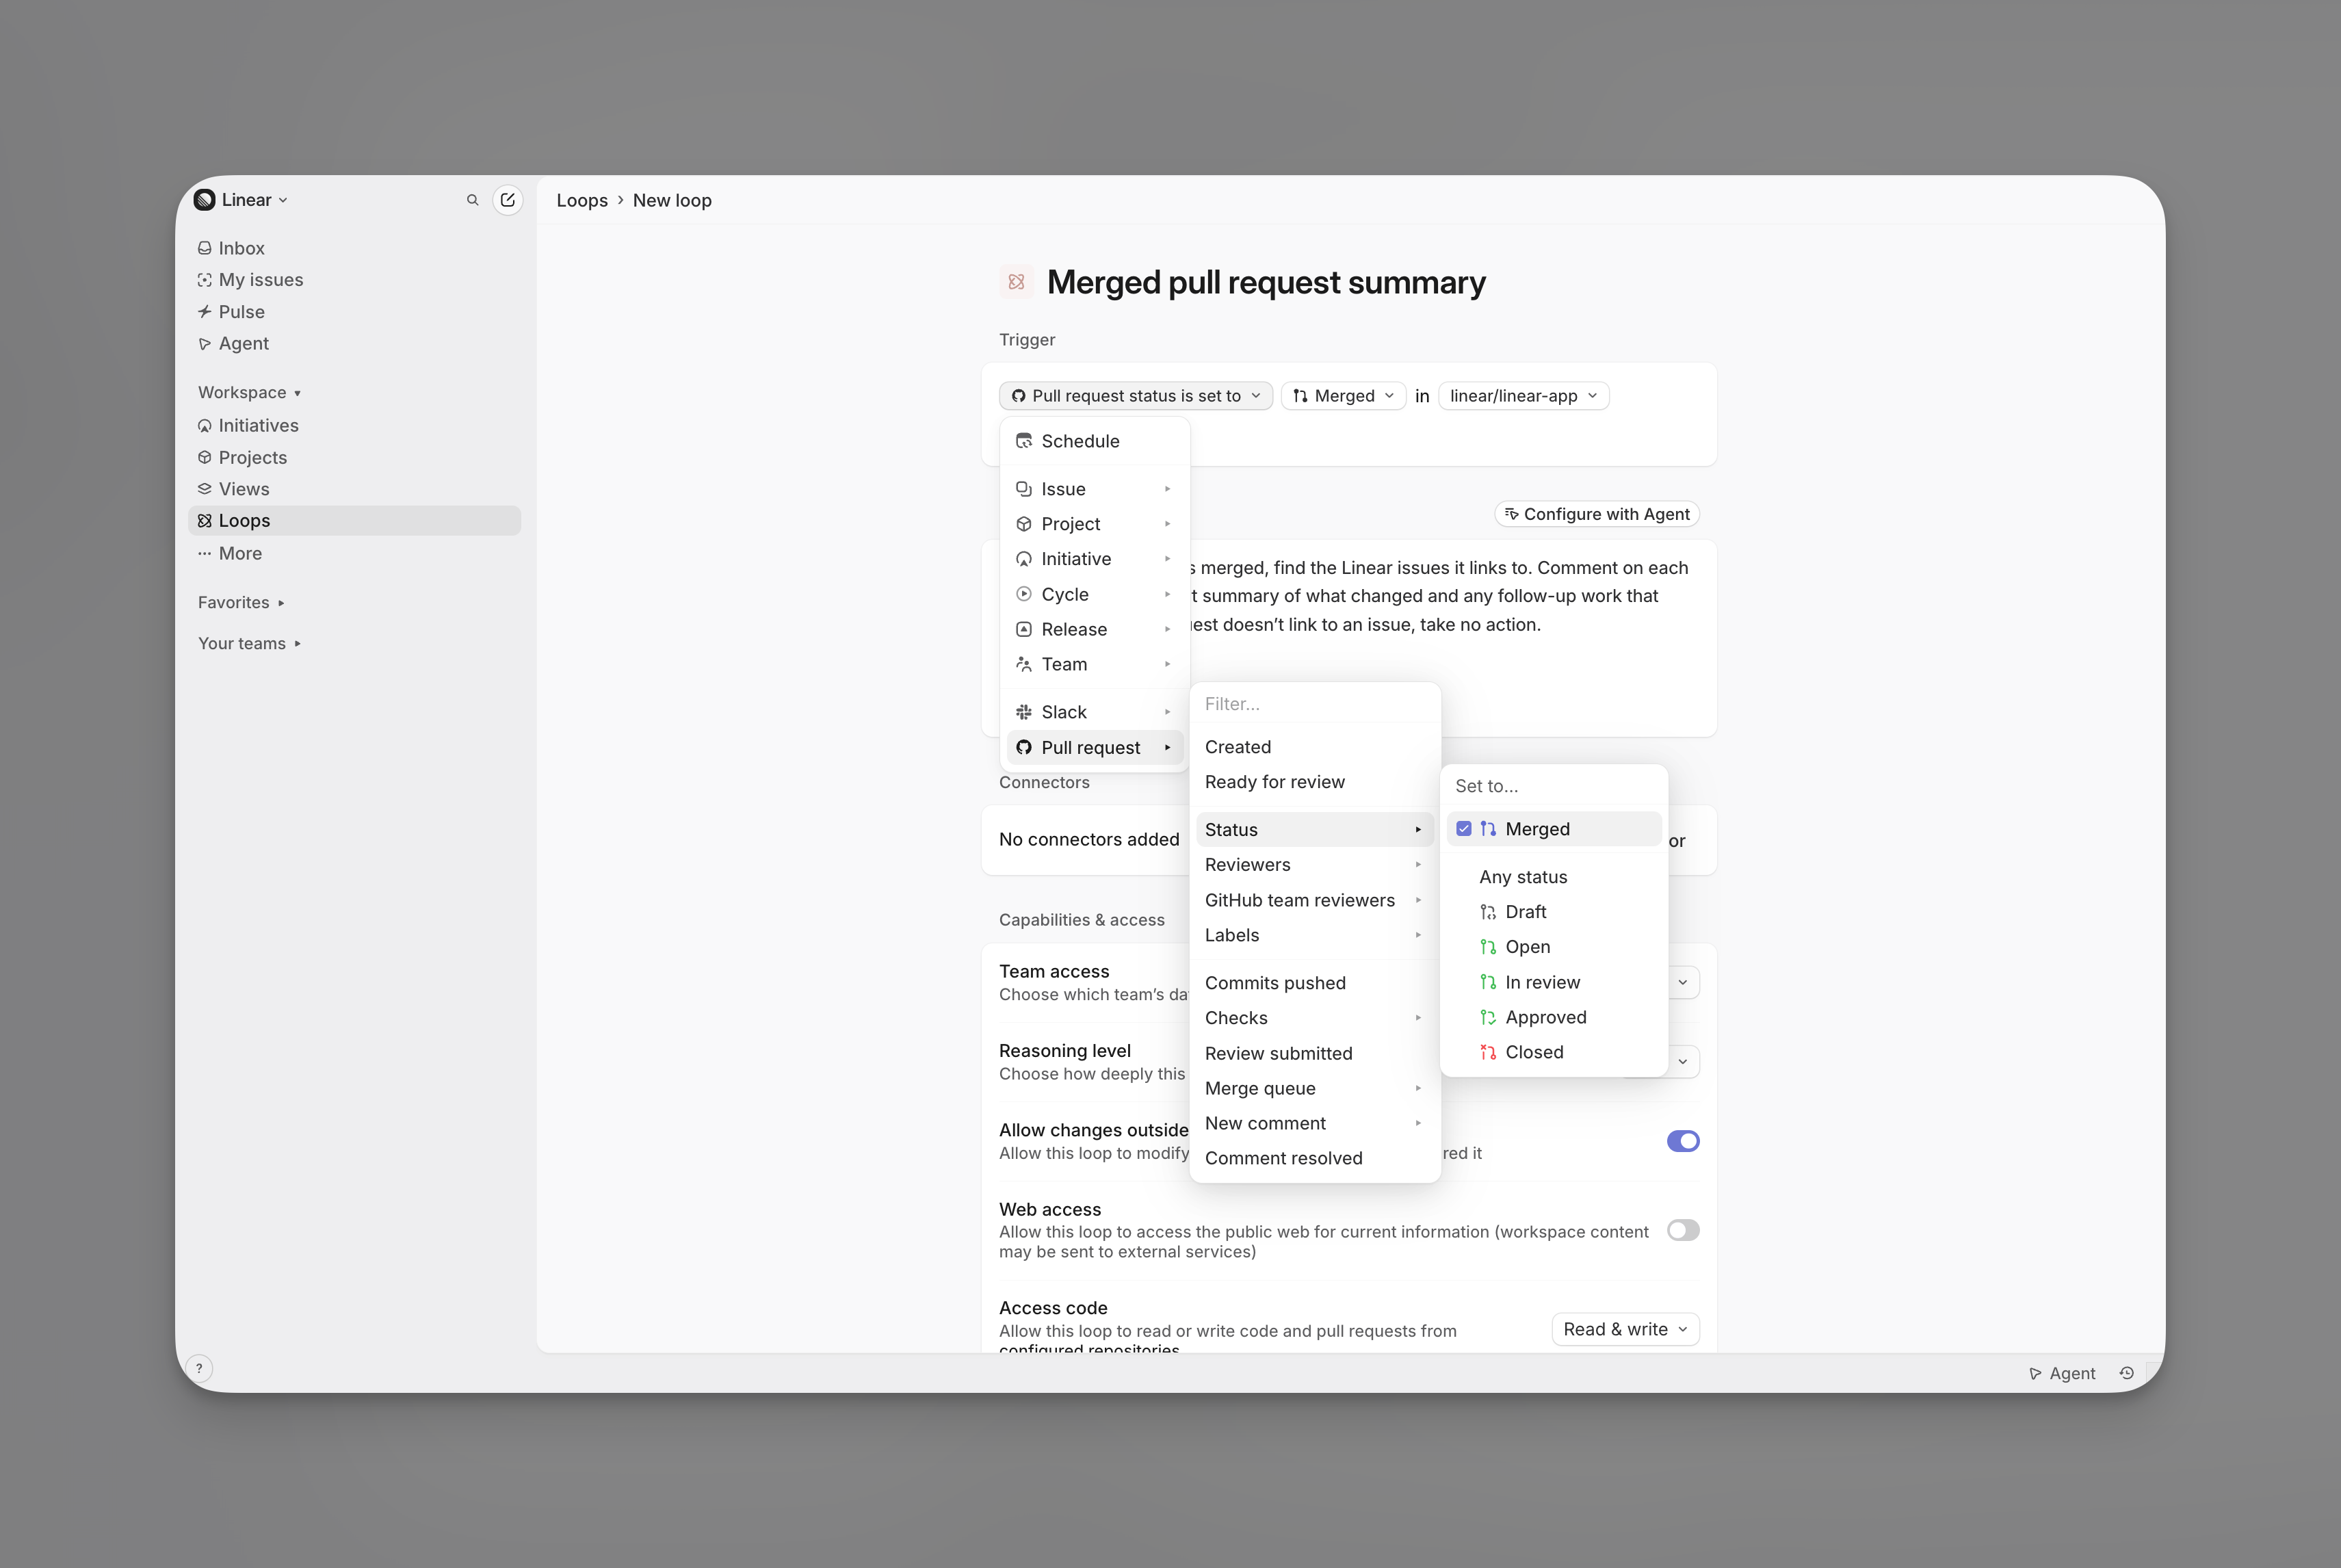Click the history clock icon at bottom right
The height and width of the screenshot is (1568, 2341).
coord(2126,1373)
